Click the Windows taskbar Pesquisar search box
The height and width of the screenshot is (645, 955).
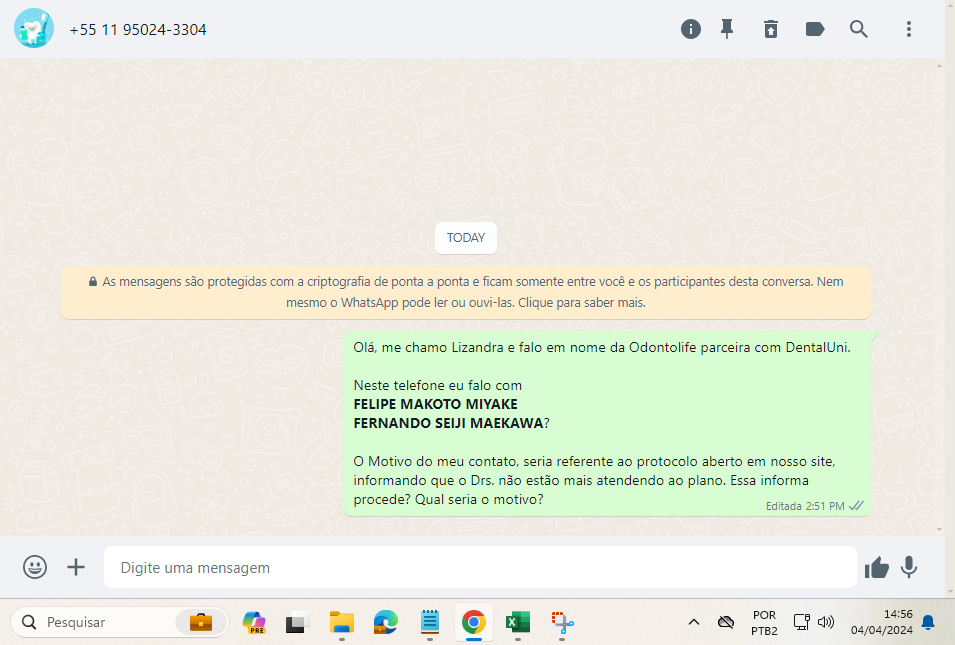click(119, 622)
